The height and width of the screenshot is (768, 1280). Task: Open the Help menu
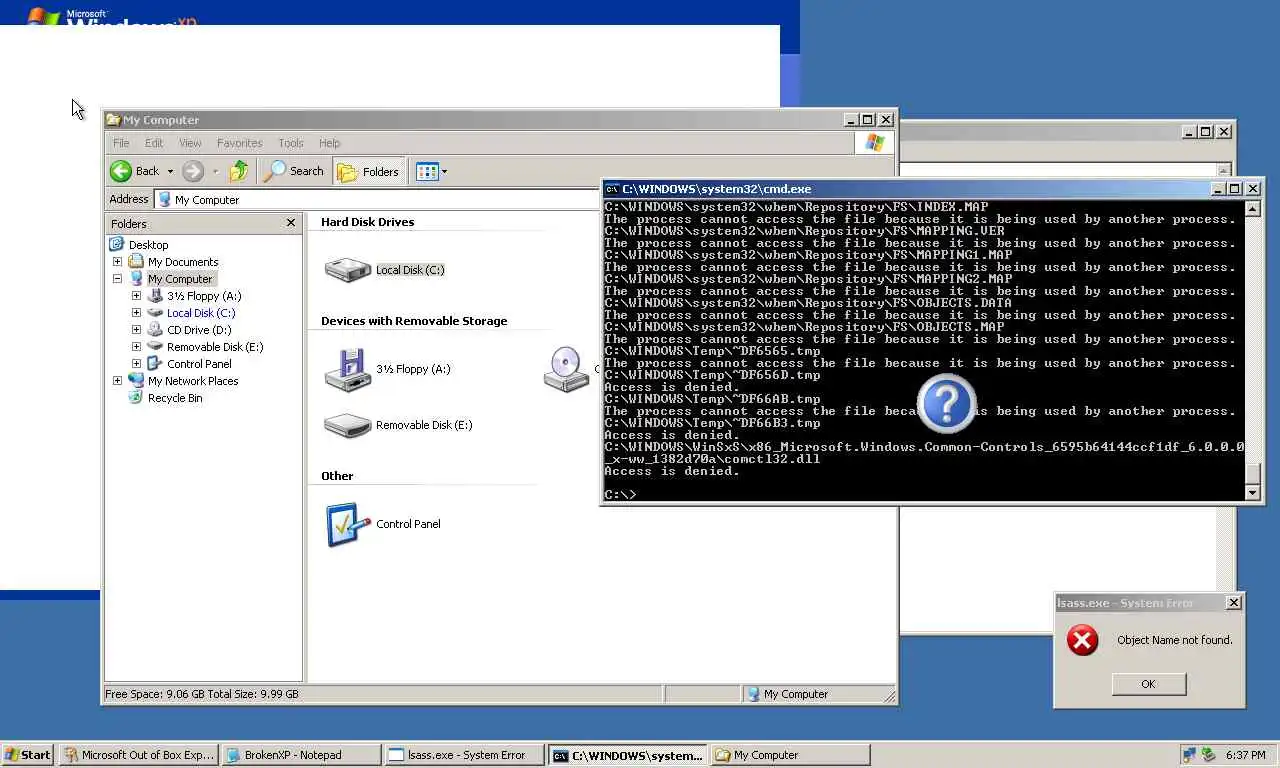click(329, 143)
